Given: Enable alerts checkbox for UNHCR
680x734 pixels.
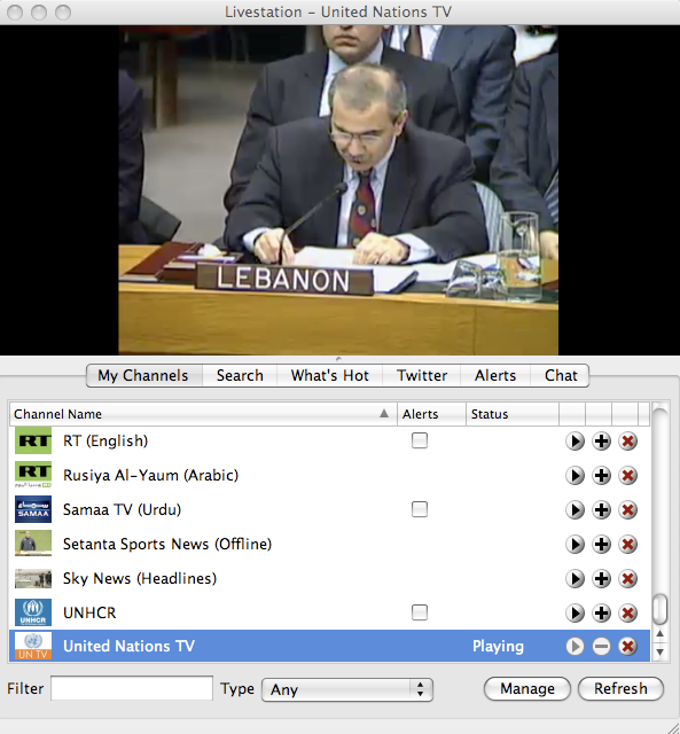Looking at the screenshot, I should point(419,612).
